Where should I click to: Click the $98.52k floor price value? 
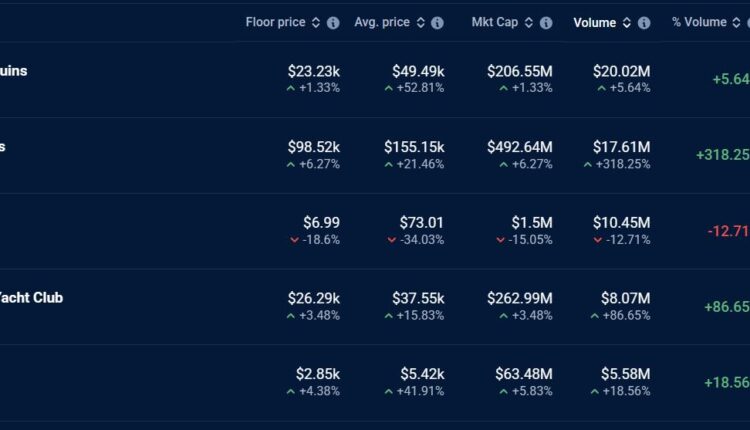(x=313, y=147)
